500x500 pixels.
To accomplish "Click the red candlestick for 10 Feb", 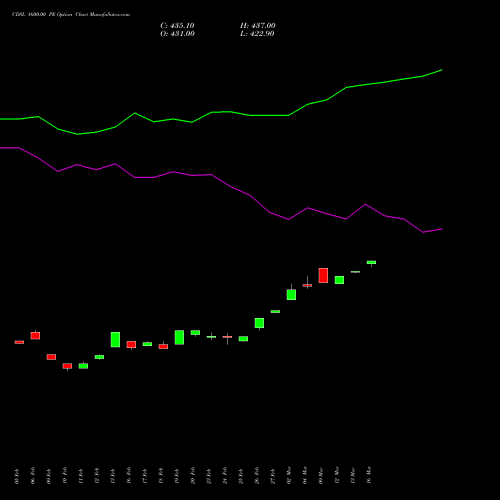I will point(67,366).
